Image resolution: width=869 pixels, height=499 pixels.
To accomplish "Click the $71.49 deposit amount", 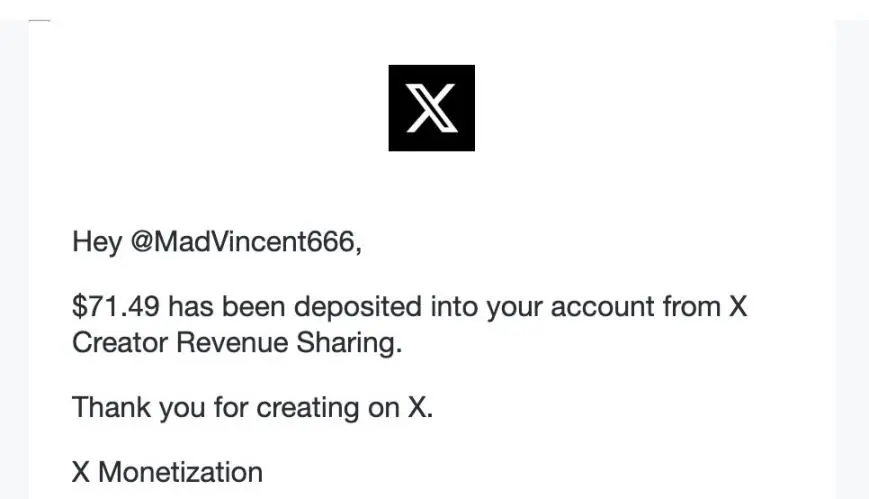I will click(116, 306).
